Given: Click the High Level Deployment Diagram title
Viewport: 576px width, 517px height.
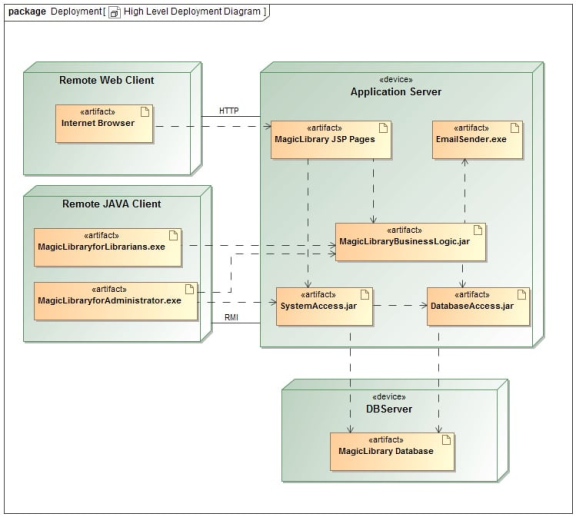Looking at the screenshot, I should click(192, 11).
